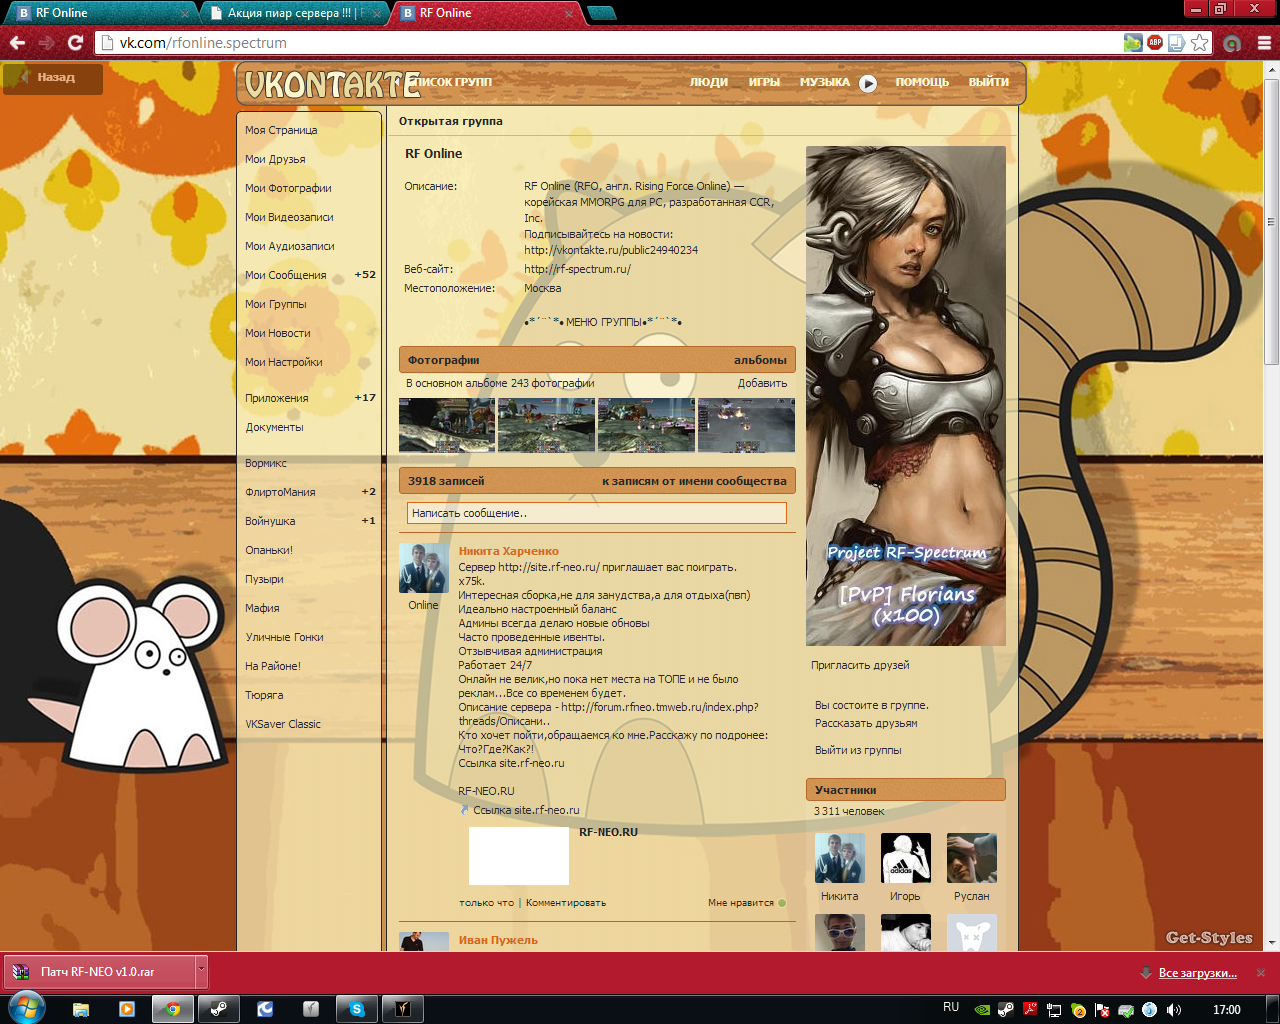Reload the page with the refresh icon
Screen dimensions: 1280x1024
75,43
